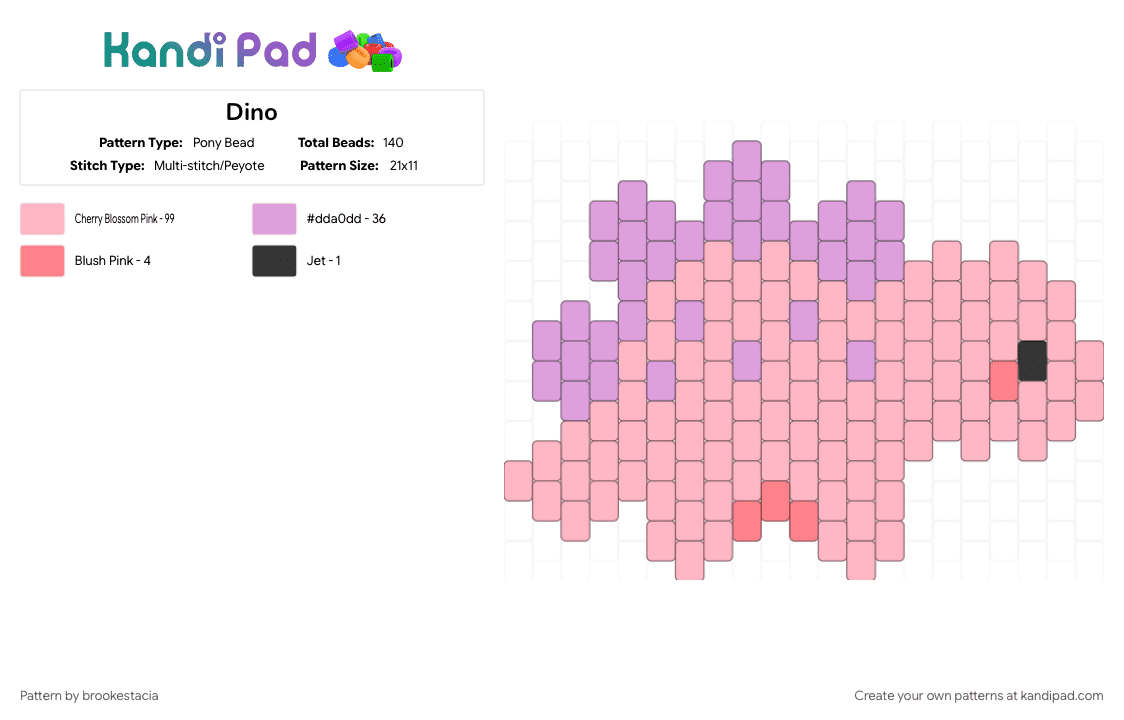This screenshot has height=720, width=1124.
Task: Click the 'Stitch Type:' label
Action: 107,166
